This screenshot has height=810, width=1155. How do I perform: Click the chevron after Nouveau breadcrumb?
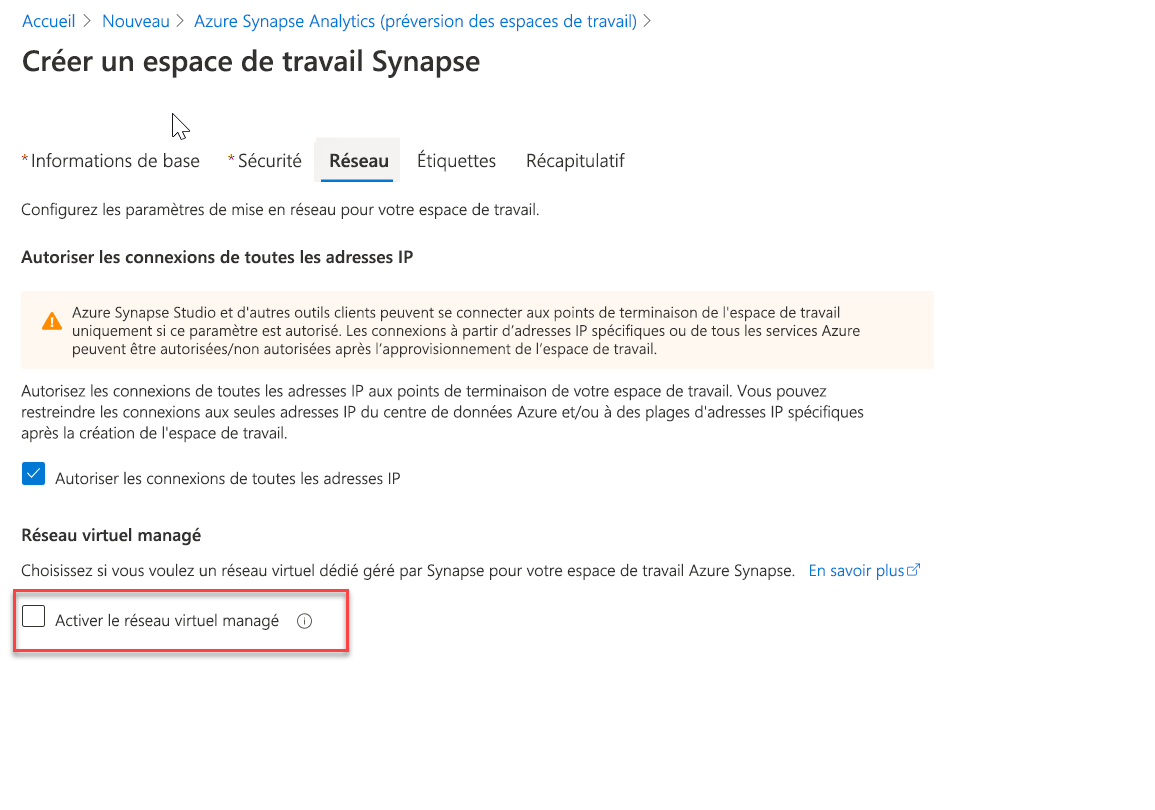[x=182, y=21]
